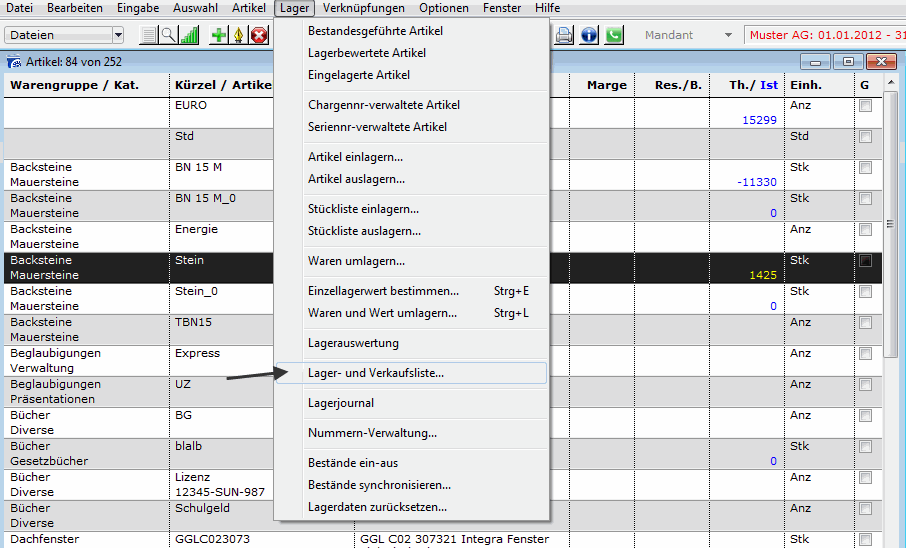Click the printer icon in toolbar
This screenshot has width=906, height=548.
(x=565, y=35)
